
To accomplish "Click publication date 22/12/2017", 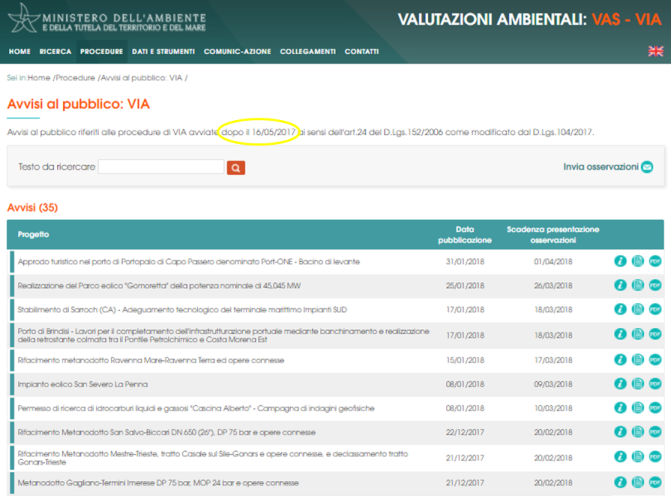I will click(x=465, y=432).
